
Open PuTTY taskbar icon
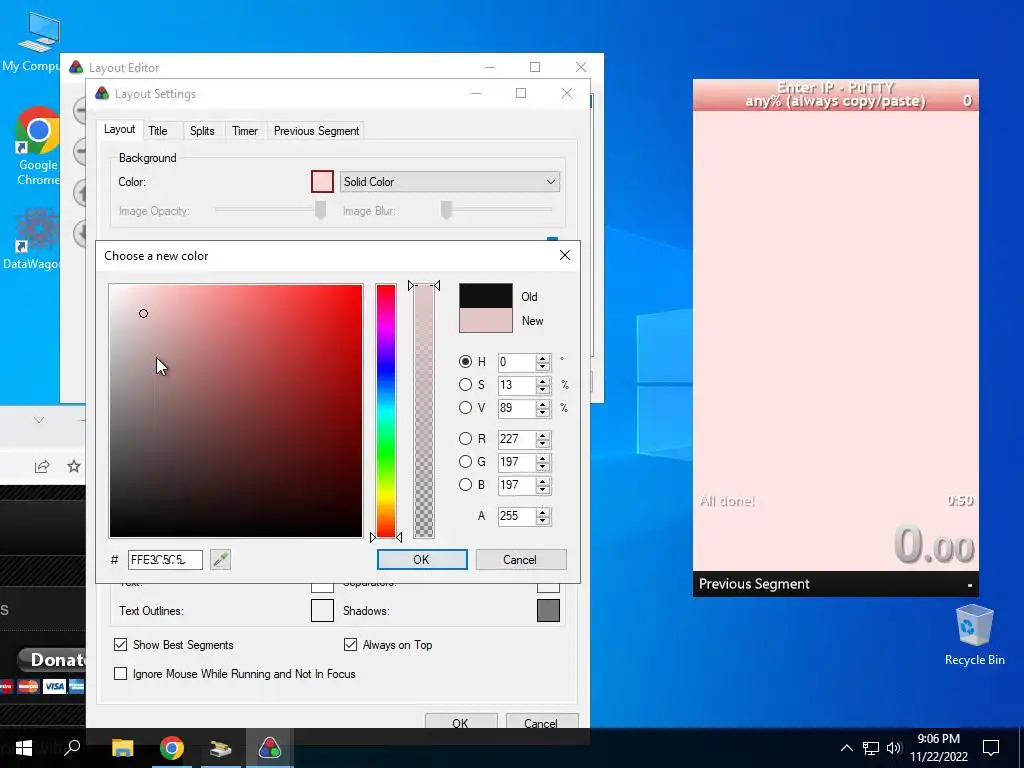(221, 748)
